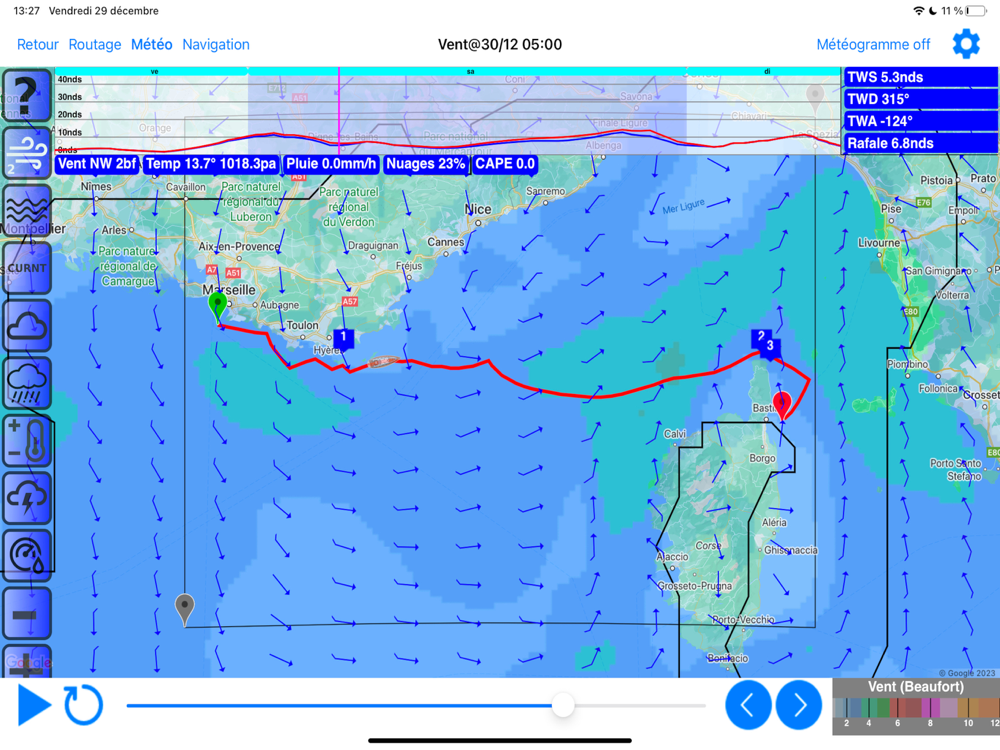This screenshot has height=750, width=1000.
Task: Tap the Temp 13.7° 1018.3pa label
Action: (211, 164)
